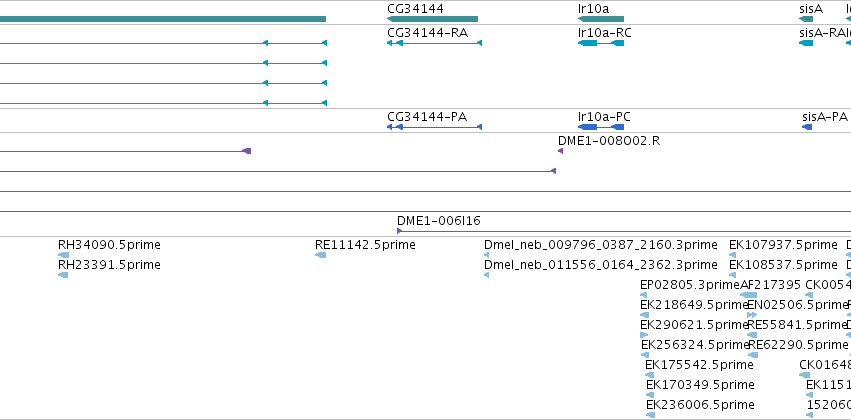The image size is (851, 420).
Task: Click the sisA-PA label
Action: [x=824, y=117]
